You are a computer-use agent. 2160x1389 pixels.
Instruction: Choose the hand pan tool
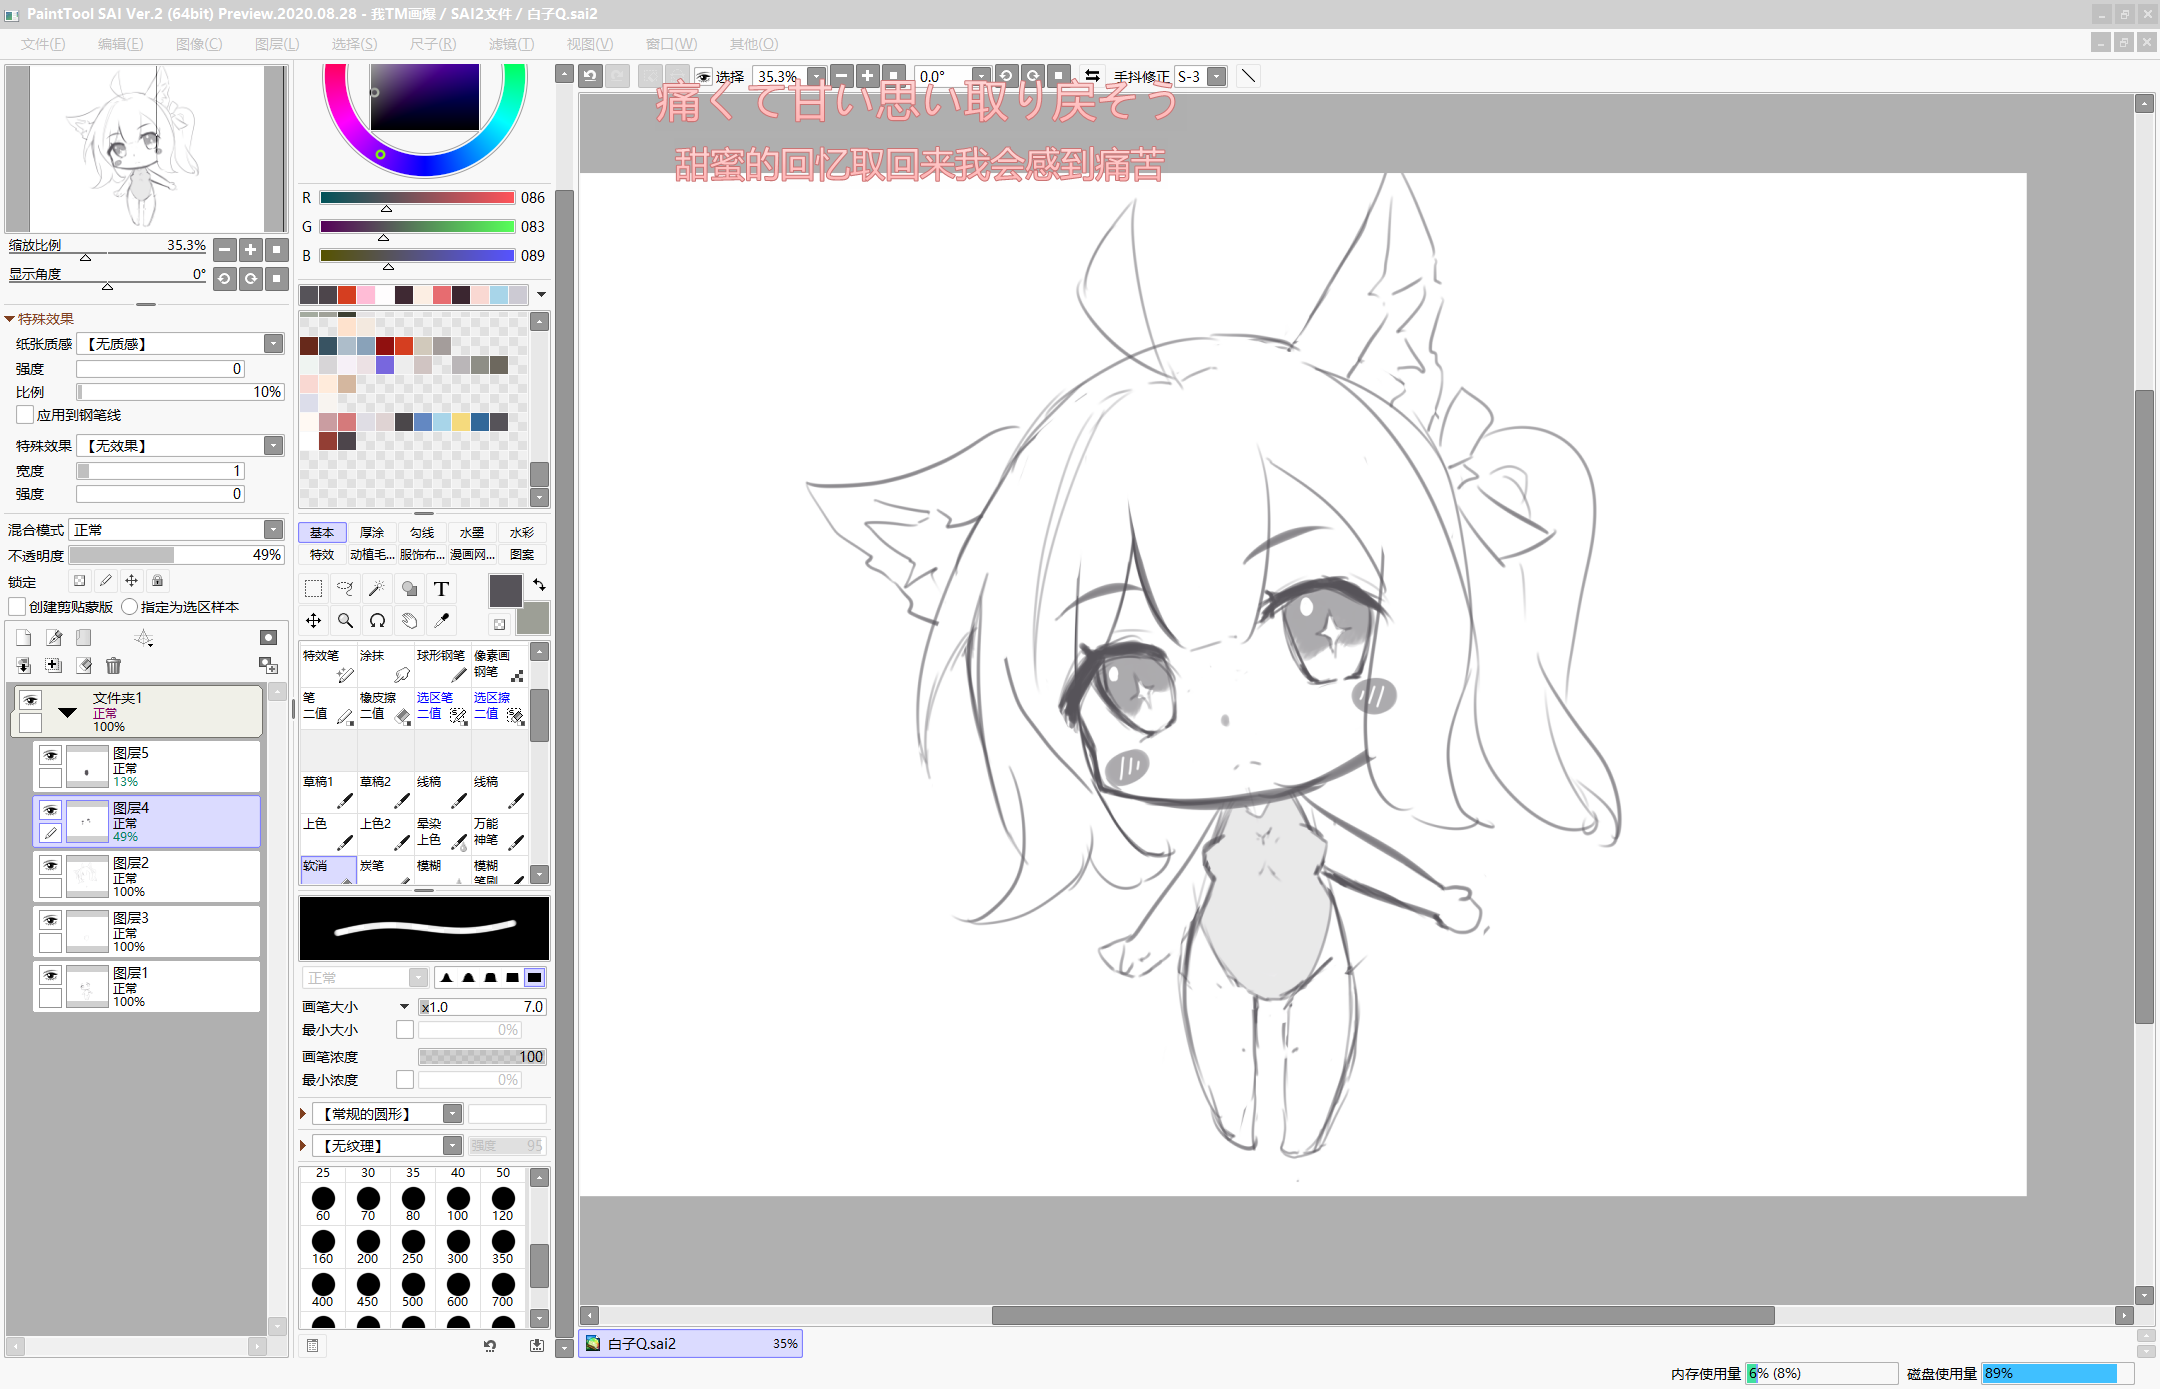point(409,620)
